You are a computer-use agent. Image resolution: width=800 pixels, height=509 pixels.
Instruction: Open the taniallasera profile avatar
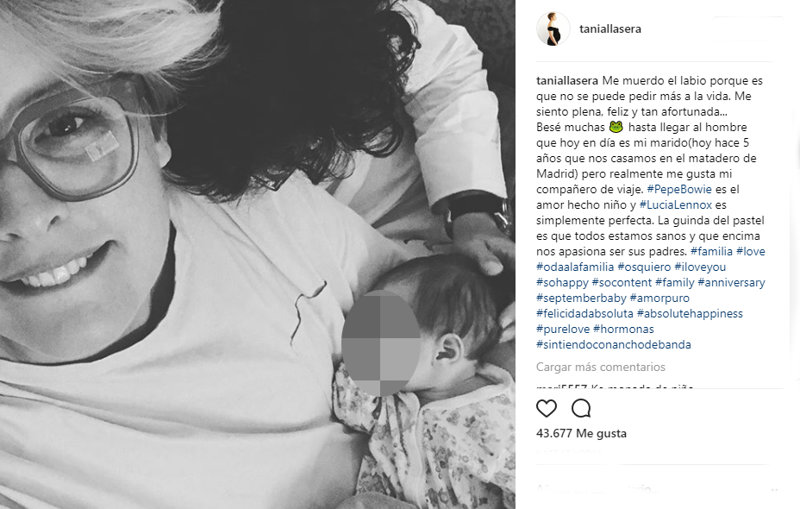point(553,29)
